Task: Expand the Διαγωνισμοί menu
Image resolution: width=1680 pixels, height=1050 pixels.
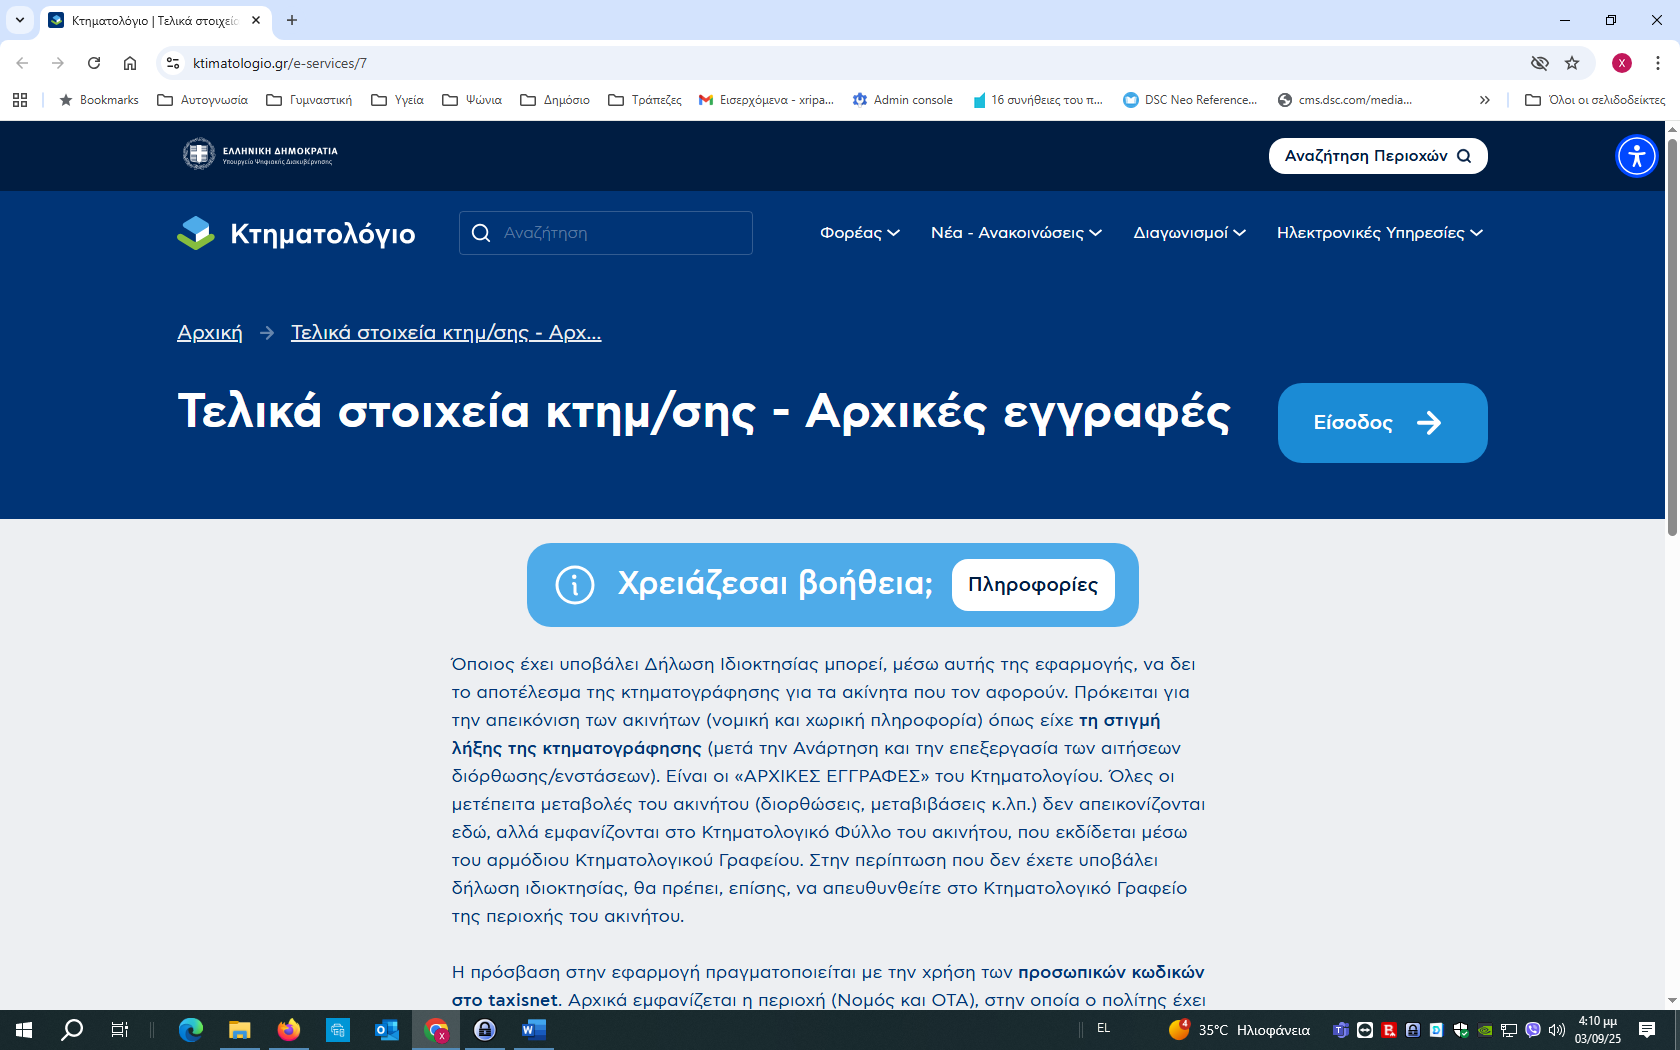Action: pos(1190,233)
